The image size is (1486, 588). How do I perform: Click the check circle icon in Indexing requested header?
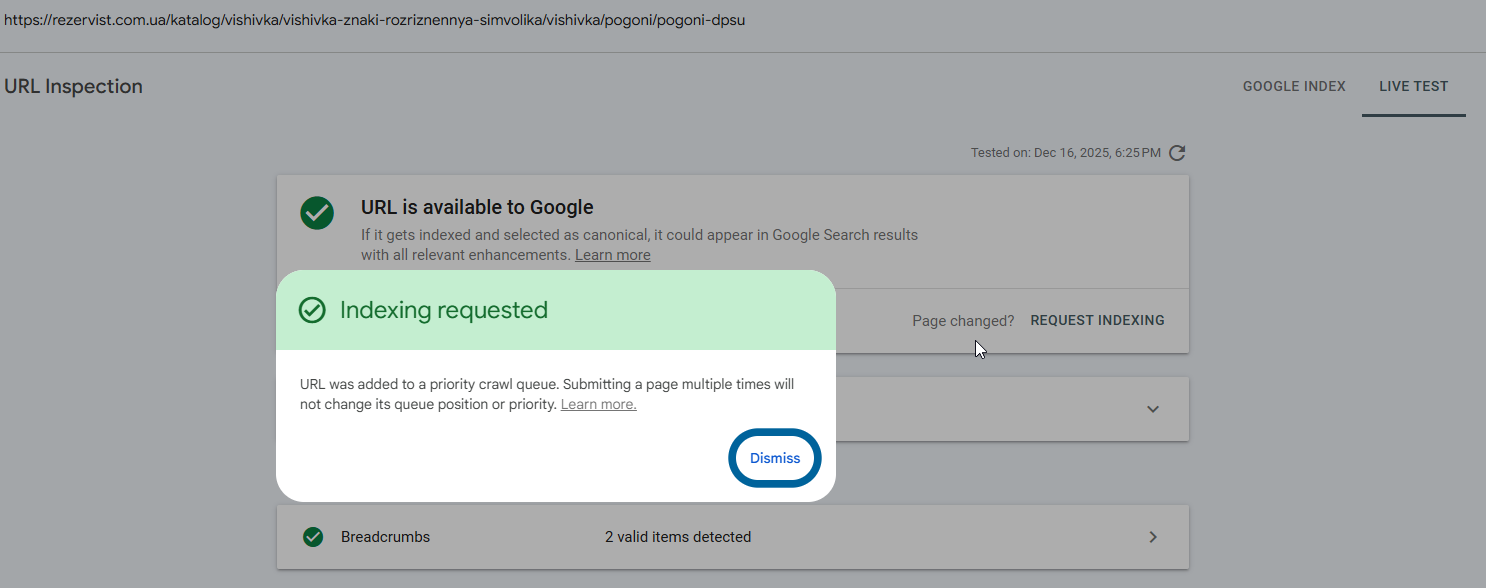tap(313, 310)
